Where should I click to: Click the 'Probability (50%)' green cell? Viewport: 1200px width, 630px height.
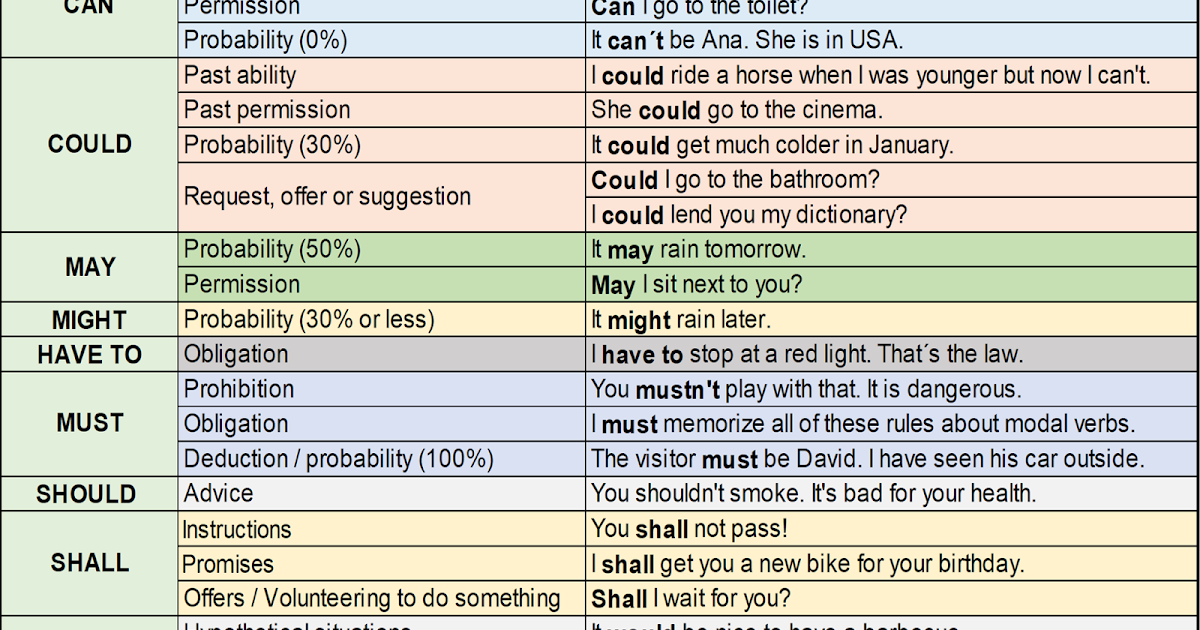coord(381,249)
